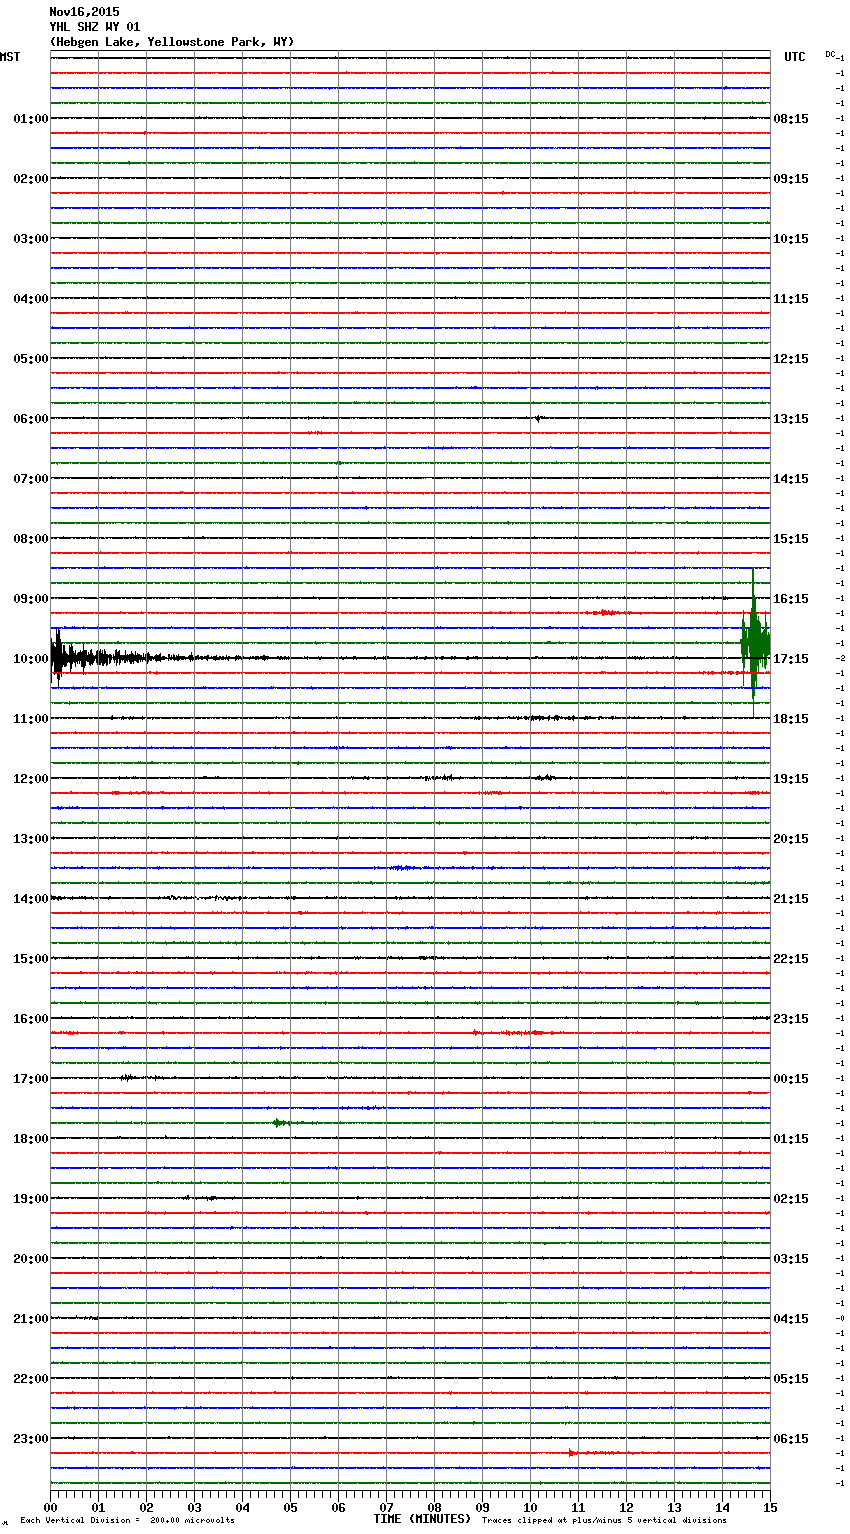The image size is (850, 1534).
Task: Click the 03:15 UTC time label
Action: (791, 1259)
